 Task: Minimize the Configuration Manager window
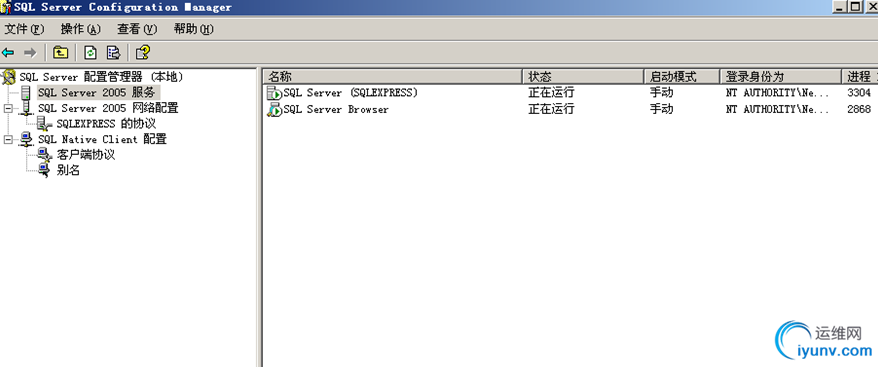(840, 7)
